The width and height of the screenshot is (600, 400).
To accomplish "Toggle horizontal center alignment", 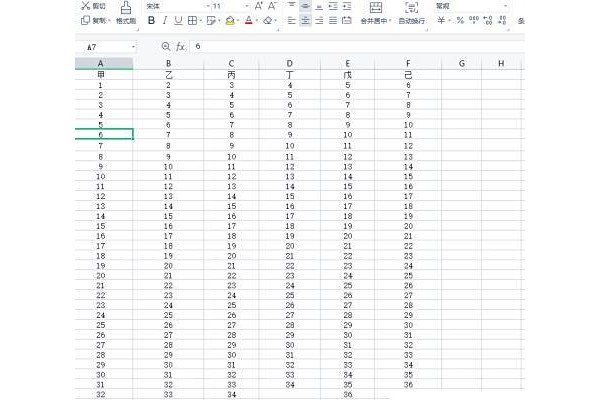I will (305, 21).
